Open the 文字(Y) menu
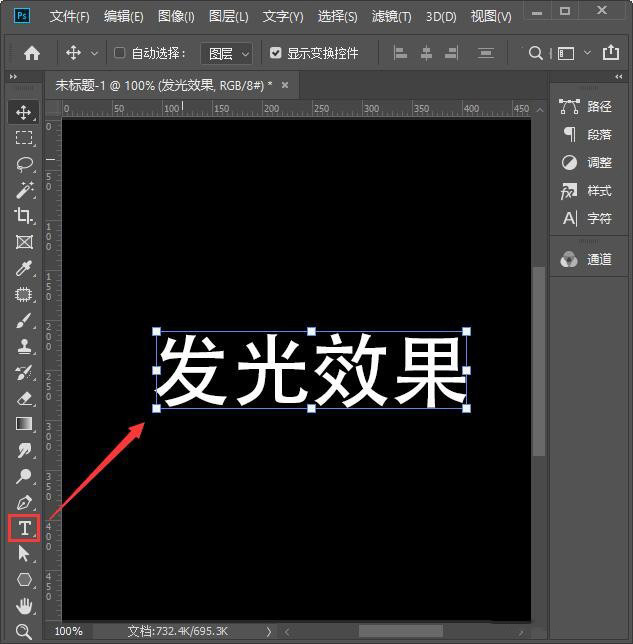The height and width of the screenshot is (644, 633). (283, 16)
